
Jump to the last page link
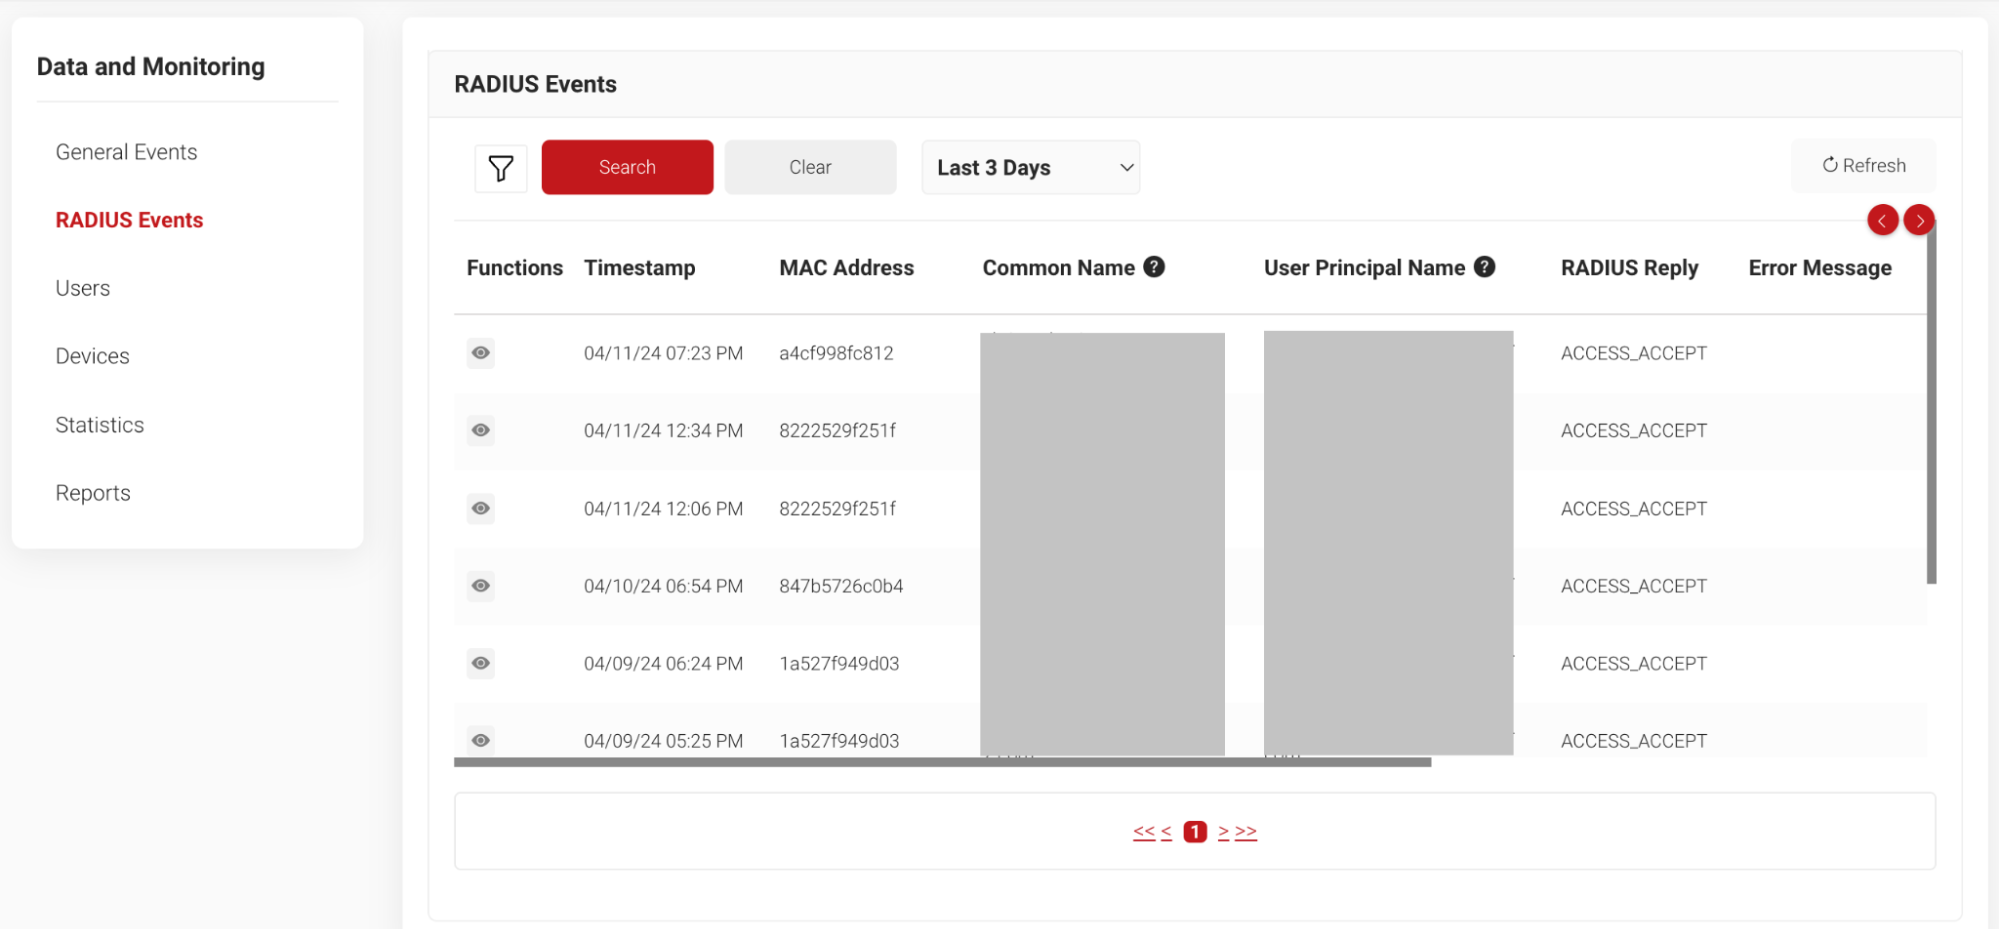(x=1246, y=832)
